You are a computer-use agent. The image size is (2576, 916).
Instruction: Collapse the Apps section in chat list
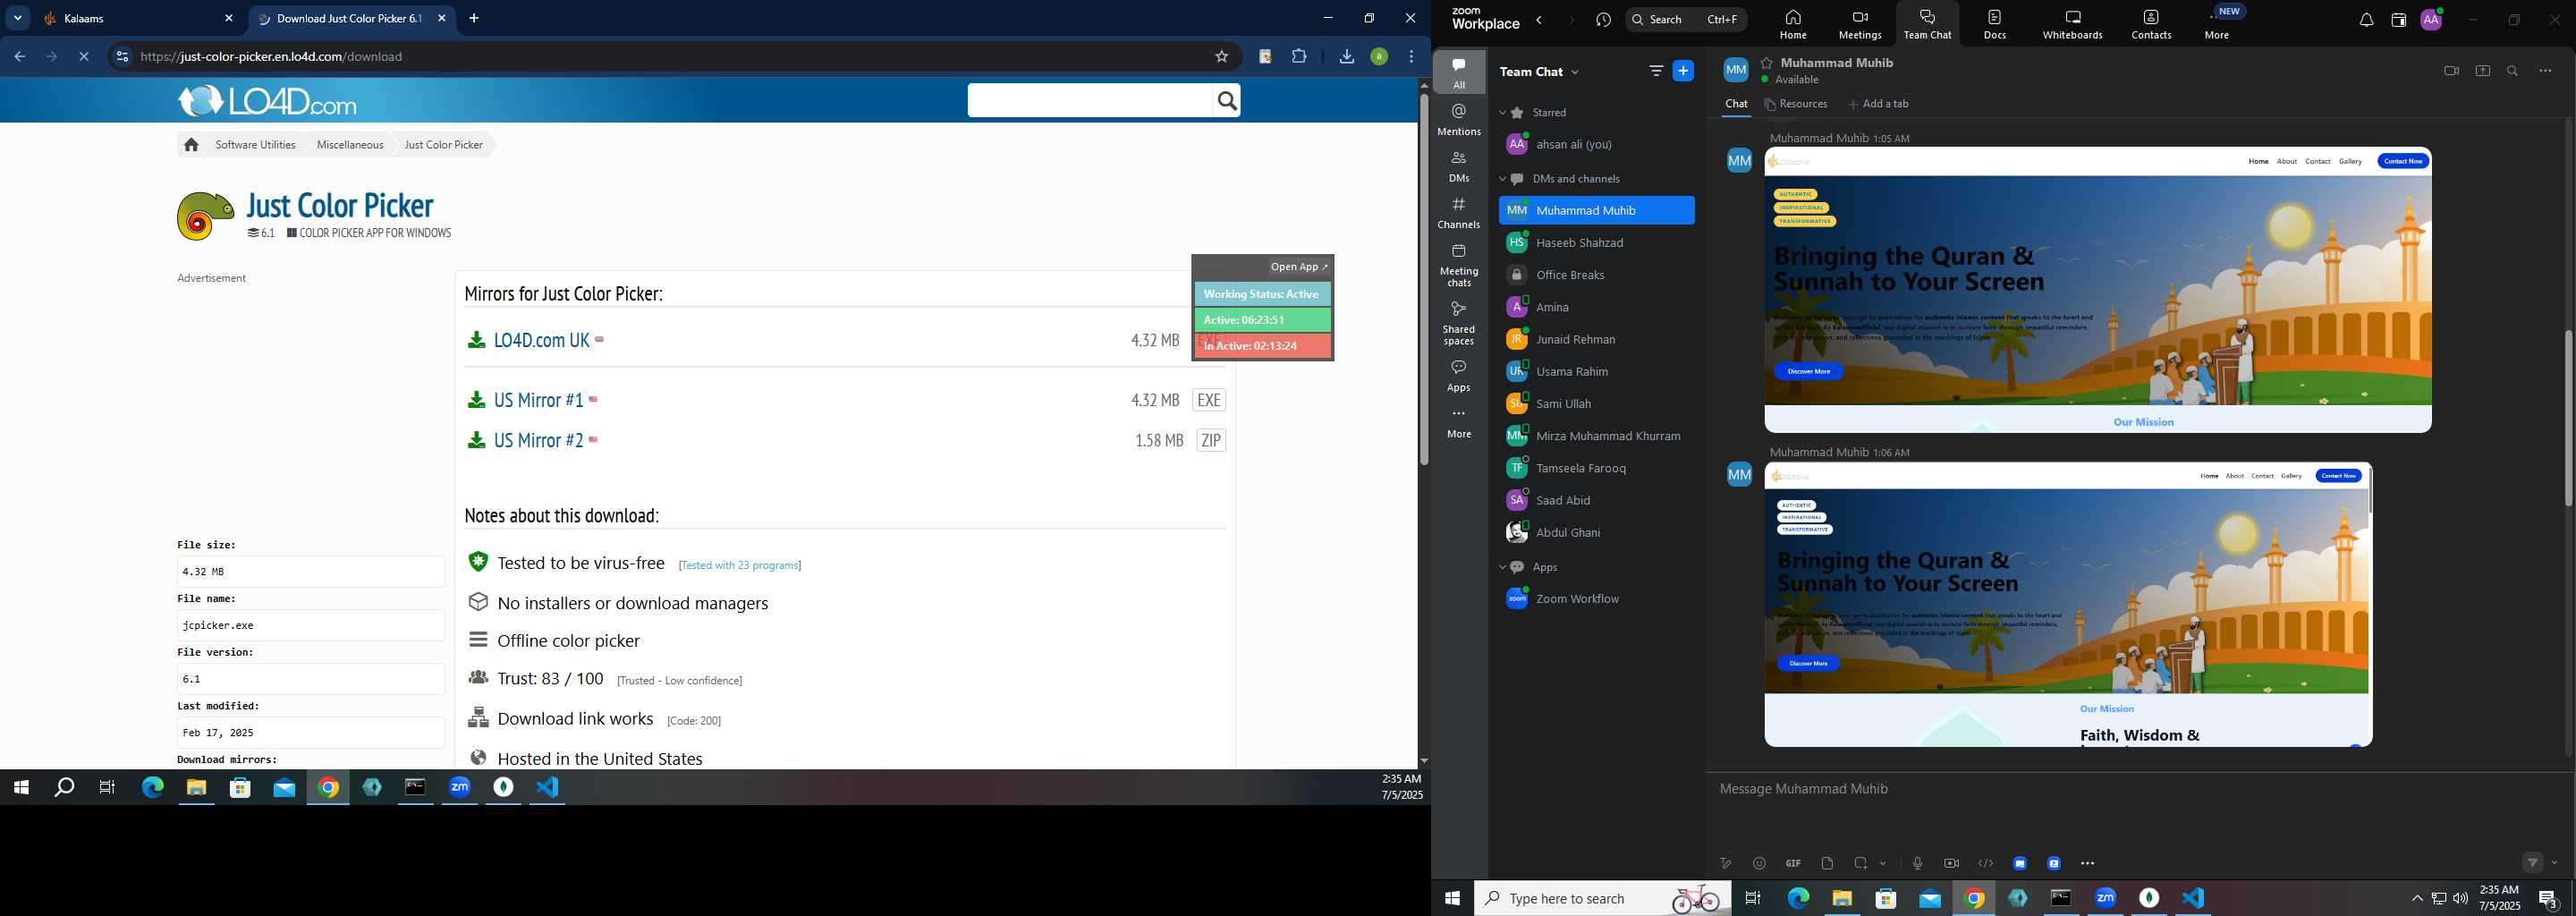(1502, 567)
